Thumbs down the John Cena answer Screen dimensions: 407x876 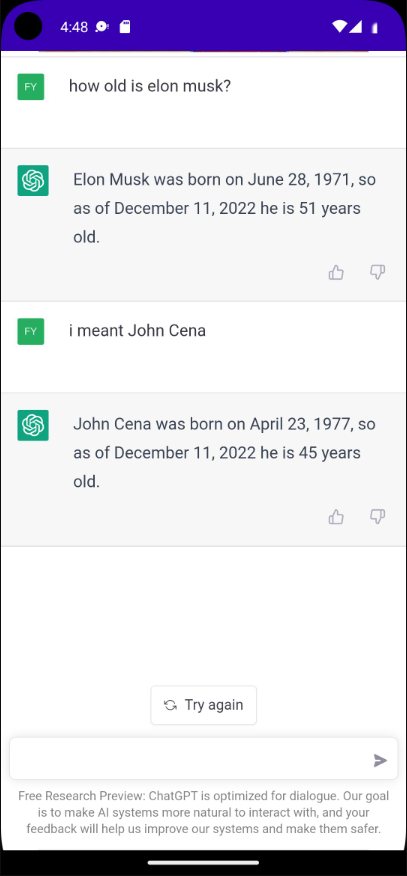pyautogui.click(x=378, y=517)
